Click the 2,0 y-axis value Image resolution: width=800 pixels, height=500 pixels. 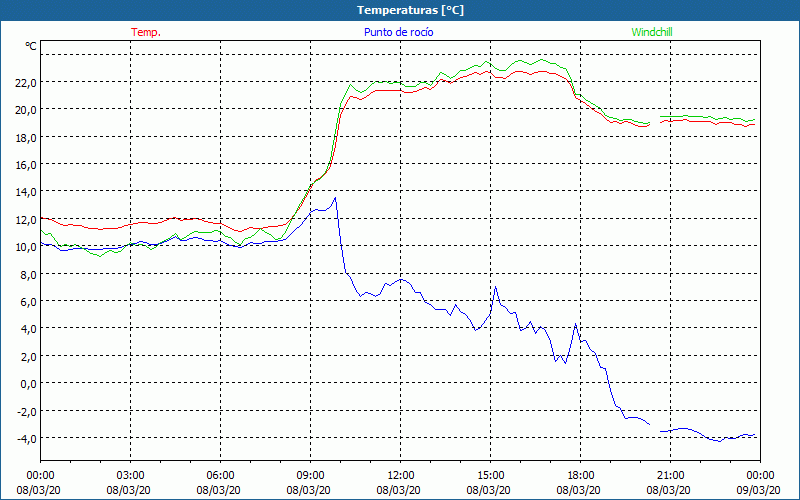click(28, 357)
